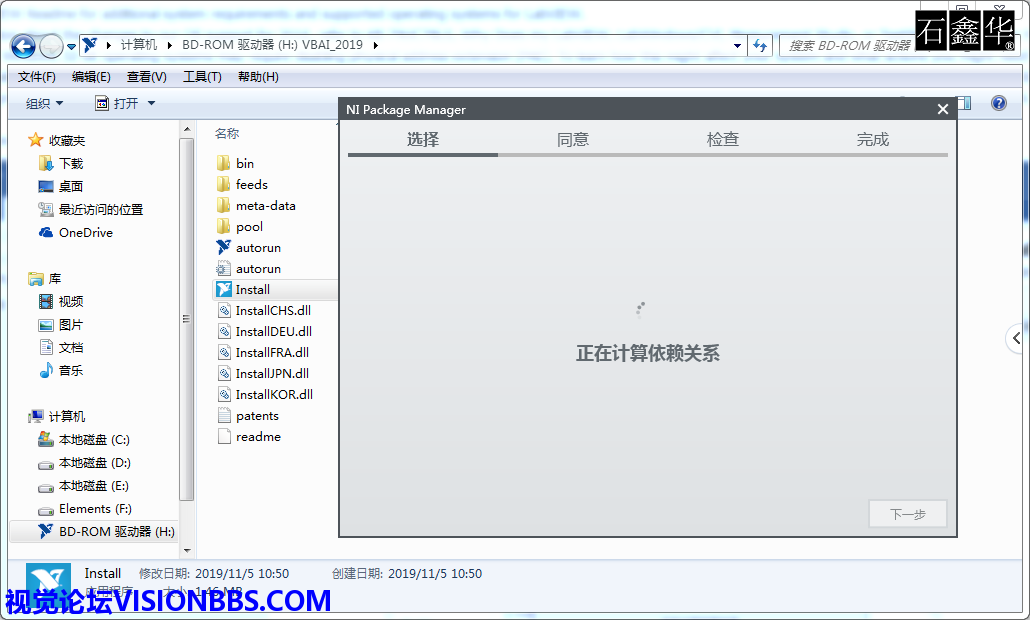This screenshot has height=620, width=1030.
Task: Open OneDrive in the navigation pane
Action: [85, 232]
